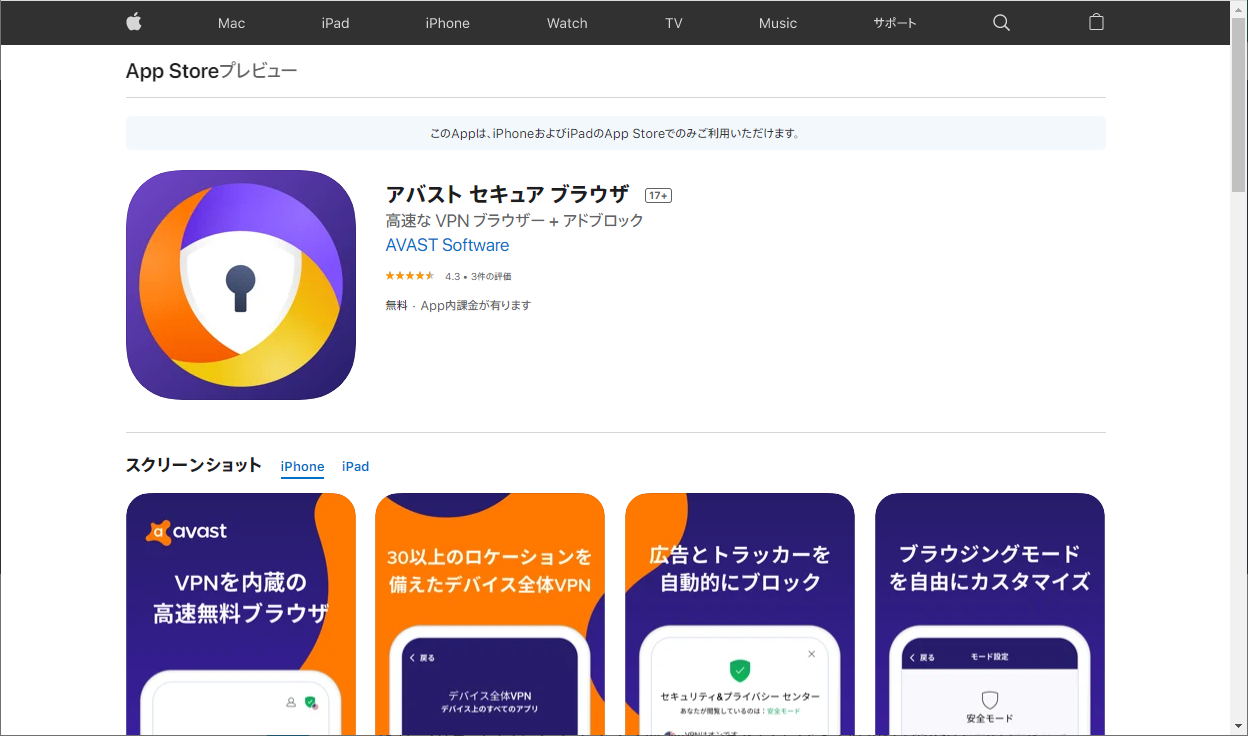This screenshot has width=1248, height=736.
Task: Click the Apple logo in the navigation bar
Action: click(133, 22)
